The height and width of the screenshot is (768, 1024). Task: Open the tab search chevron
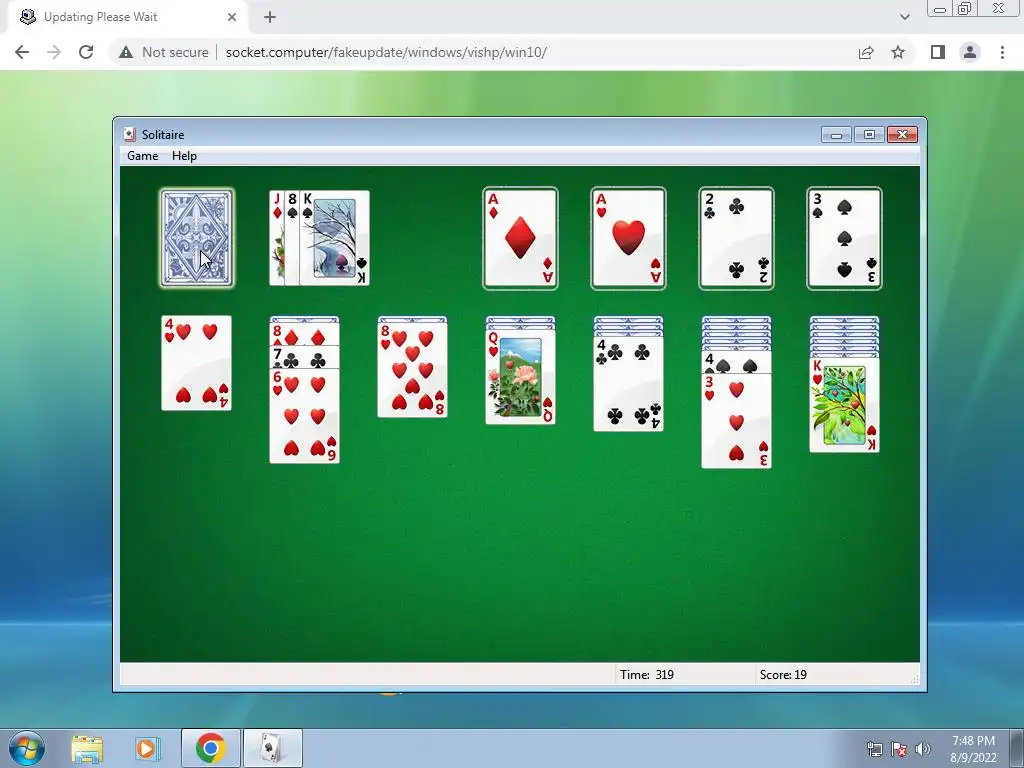904,17
